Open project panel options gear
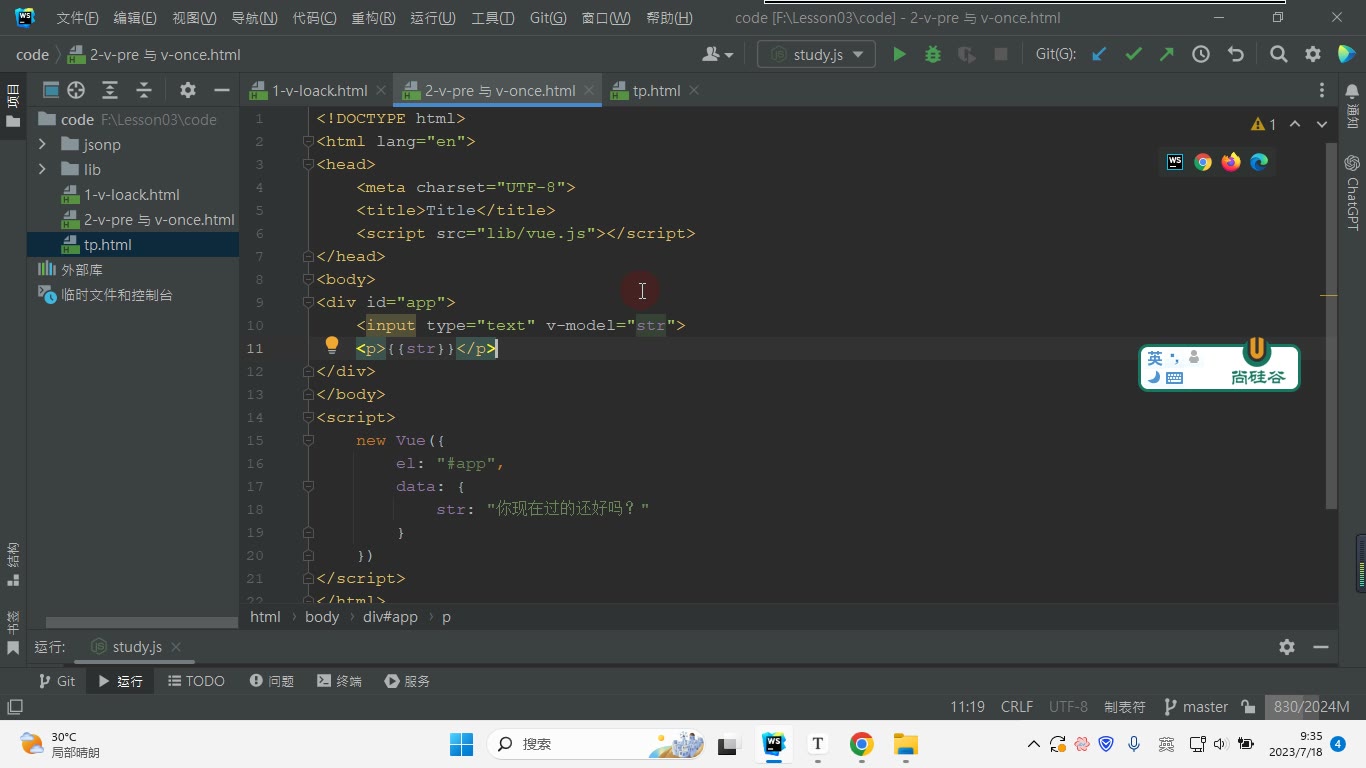This screenshot has width=1366, height=768. [187, 90]
